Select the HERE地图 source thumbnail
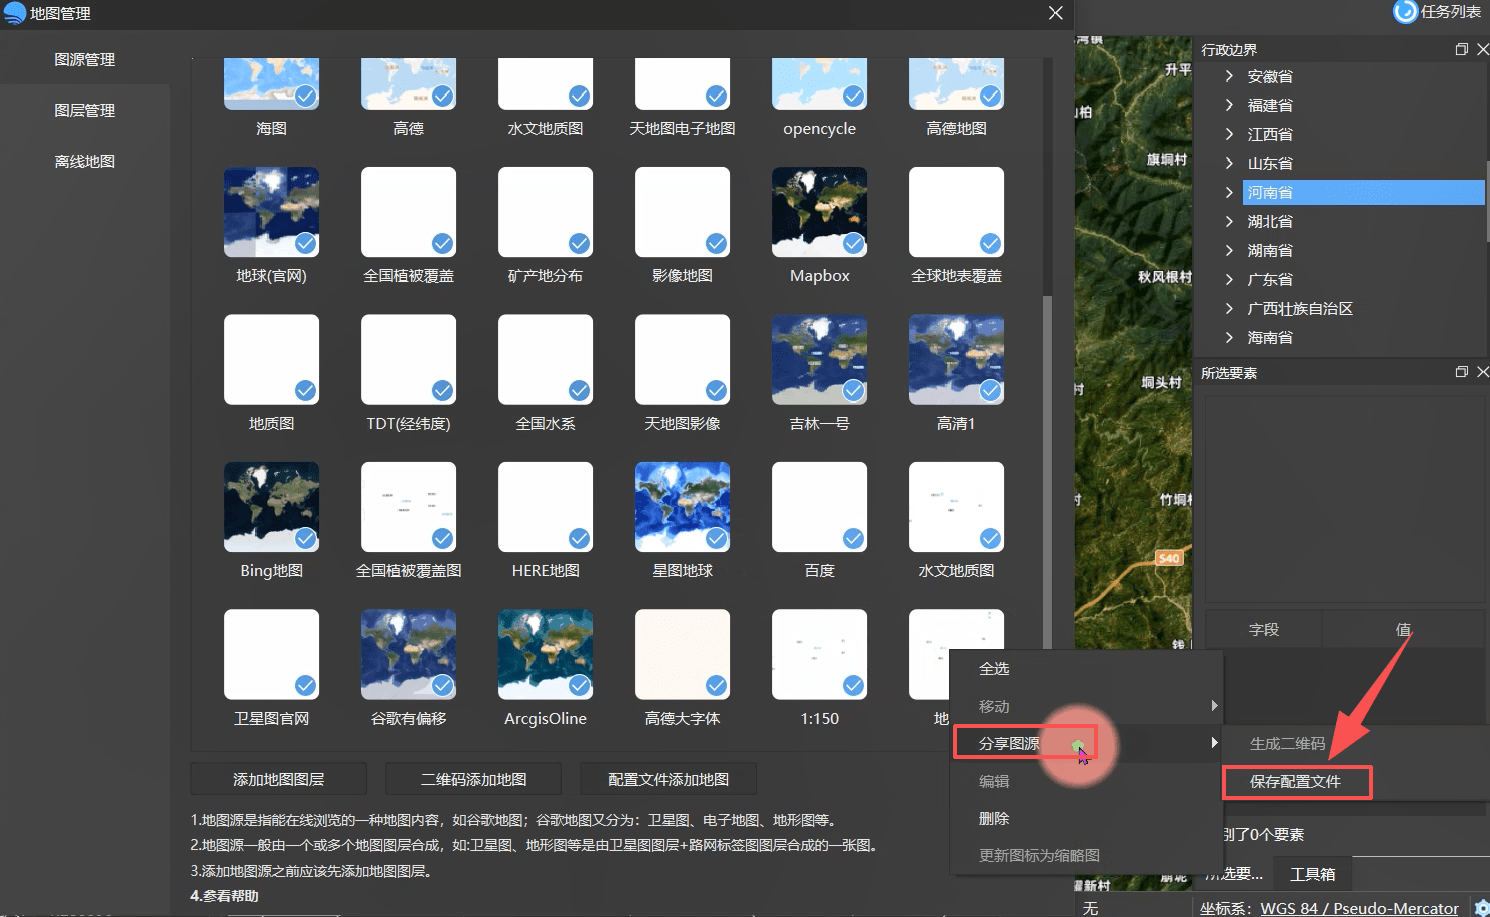Viewport: 1490px width, 917px height. click(x=545, y=507)
